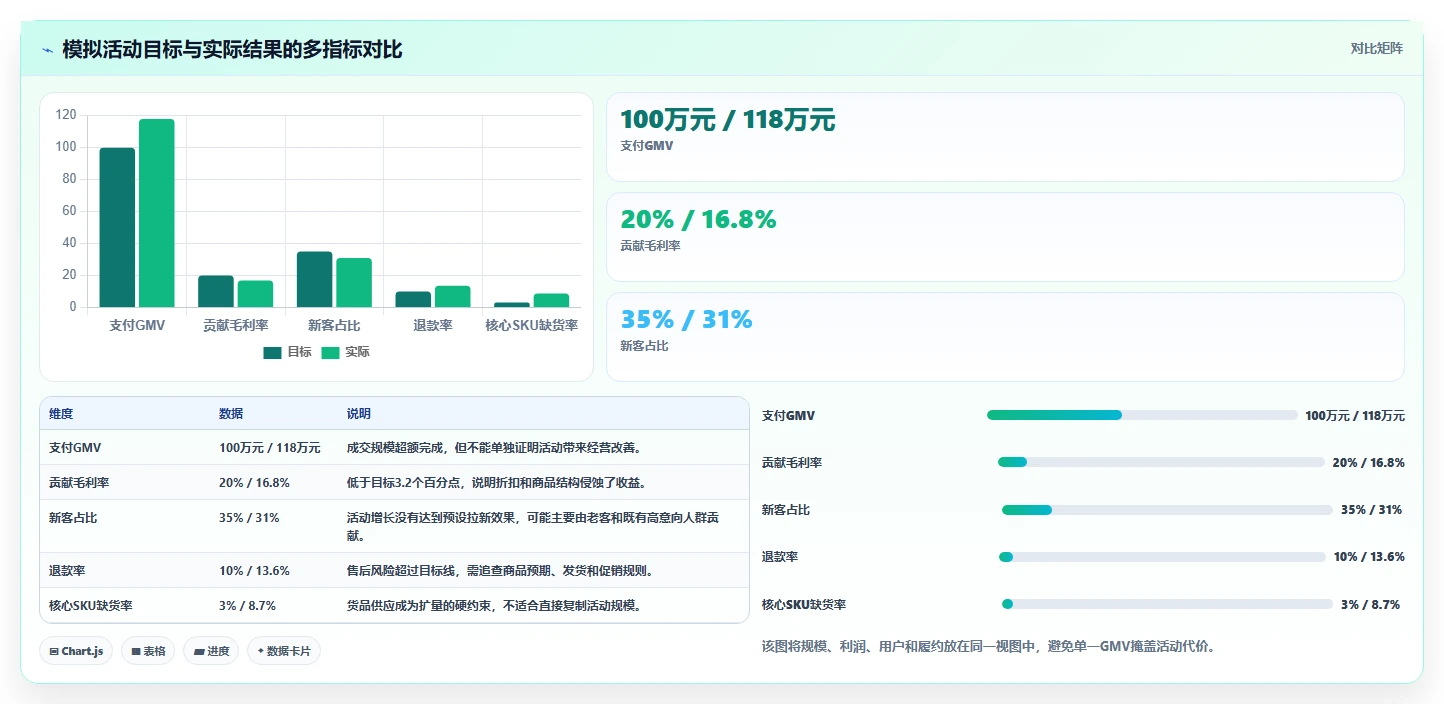Click the 支付GMV actual bar in chart
This screenshot has height=704, width=1444.
coord(156,213)
